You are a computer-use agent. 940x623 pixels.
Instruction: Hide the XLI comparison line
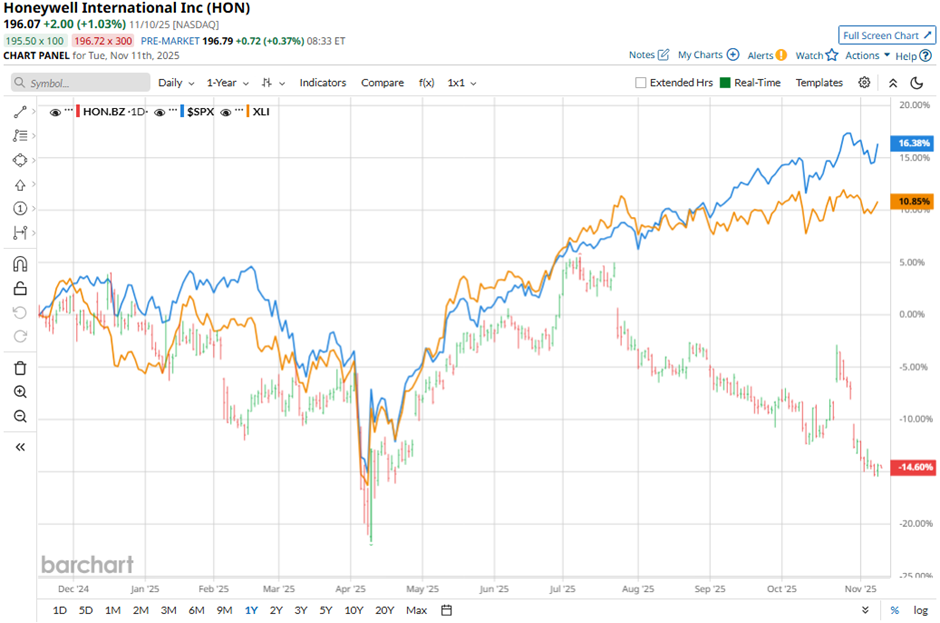tap(225, 112)
